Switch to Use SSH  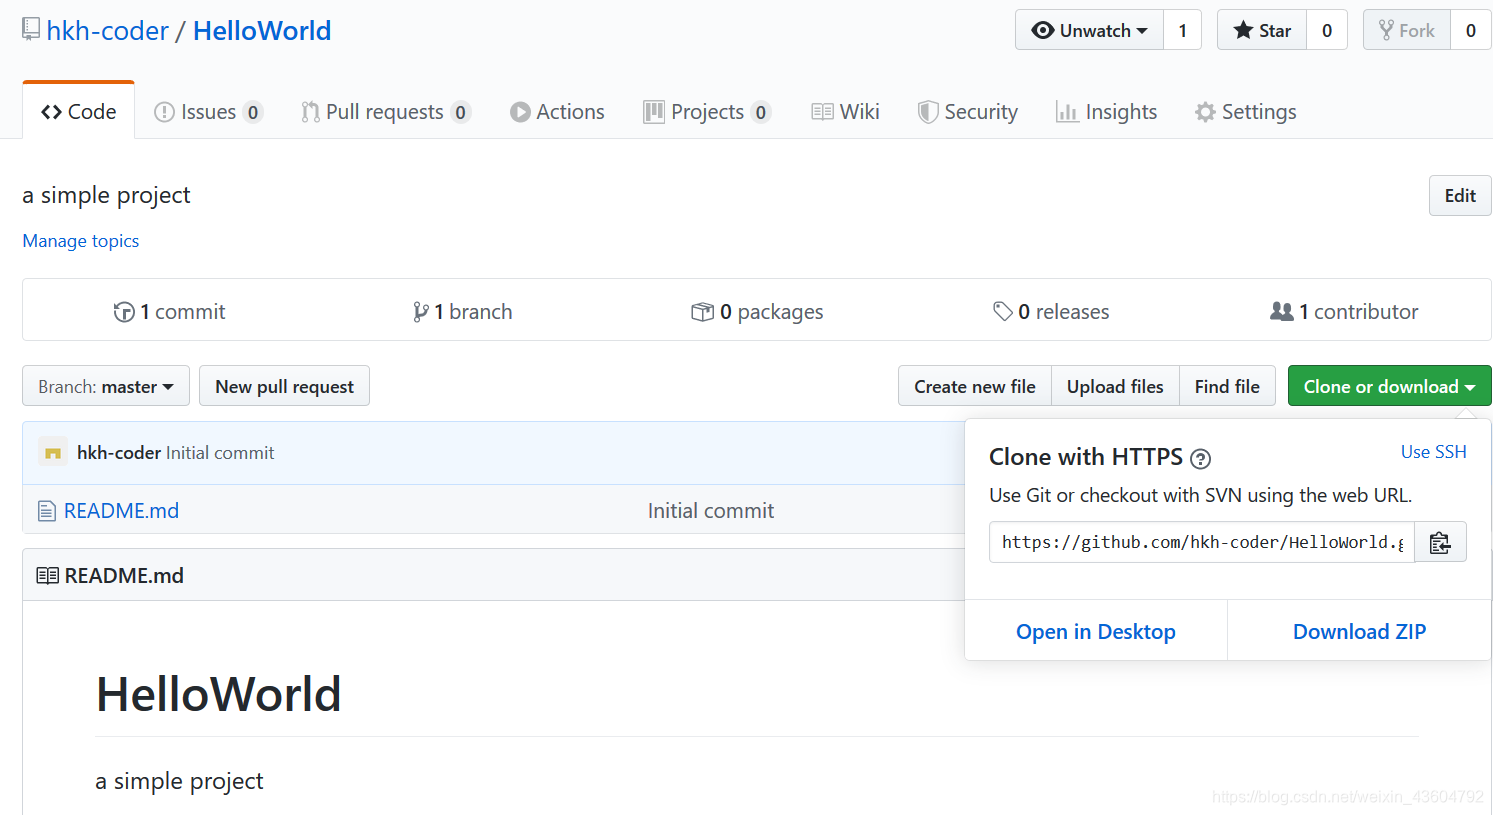(x=1433, y=452)
